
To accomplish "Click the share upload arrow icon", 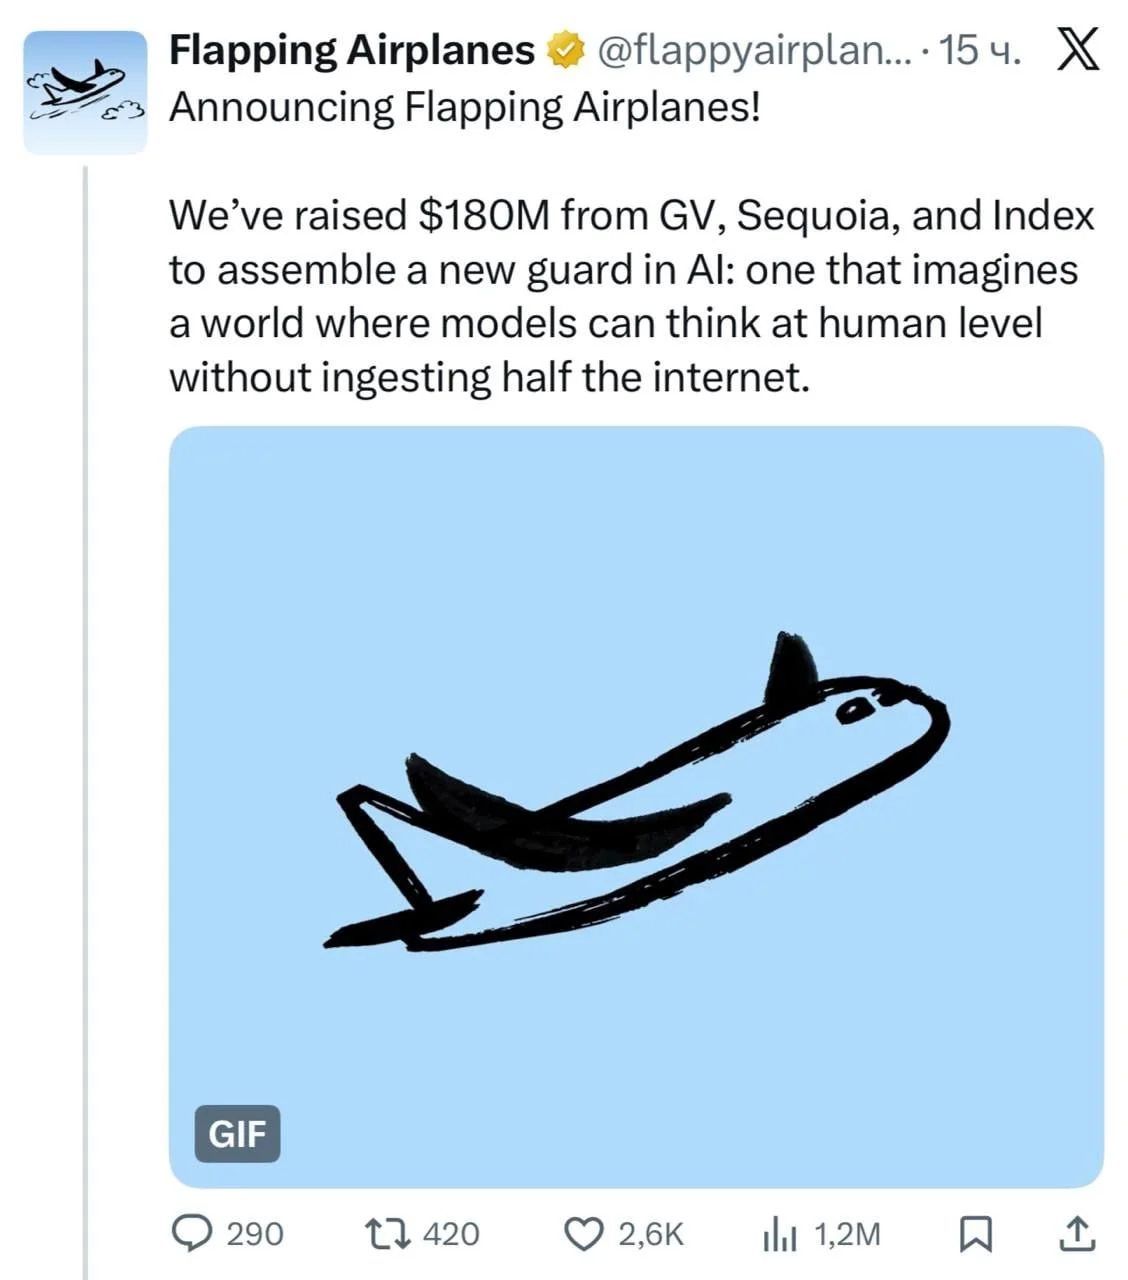I will 1075,1233.
